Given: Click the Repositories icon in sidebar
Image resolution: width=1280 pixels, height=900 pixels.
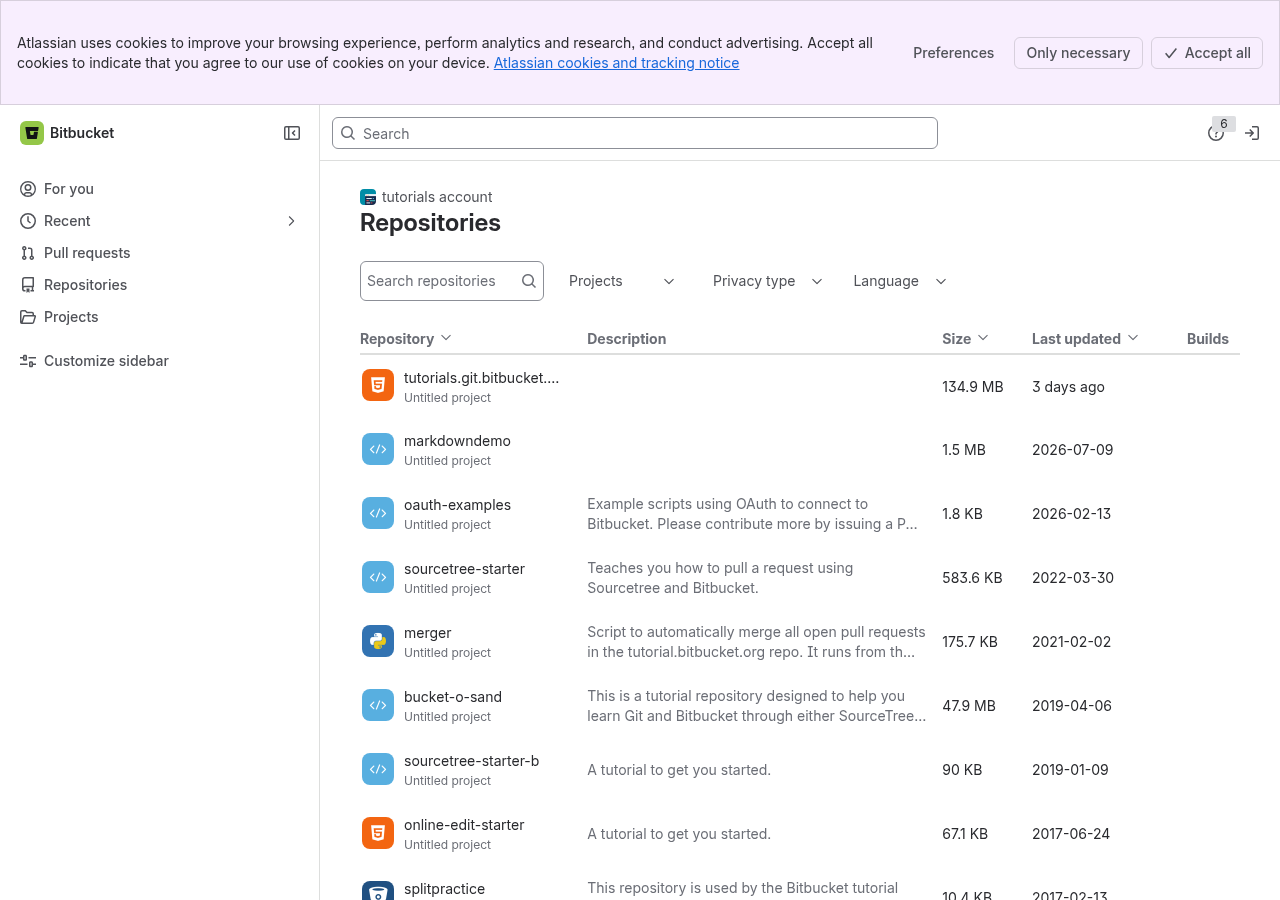Looking at the screenshot, I should tap(28, 285).
